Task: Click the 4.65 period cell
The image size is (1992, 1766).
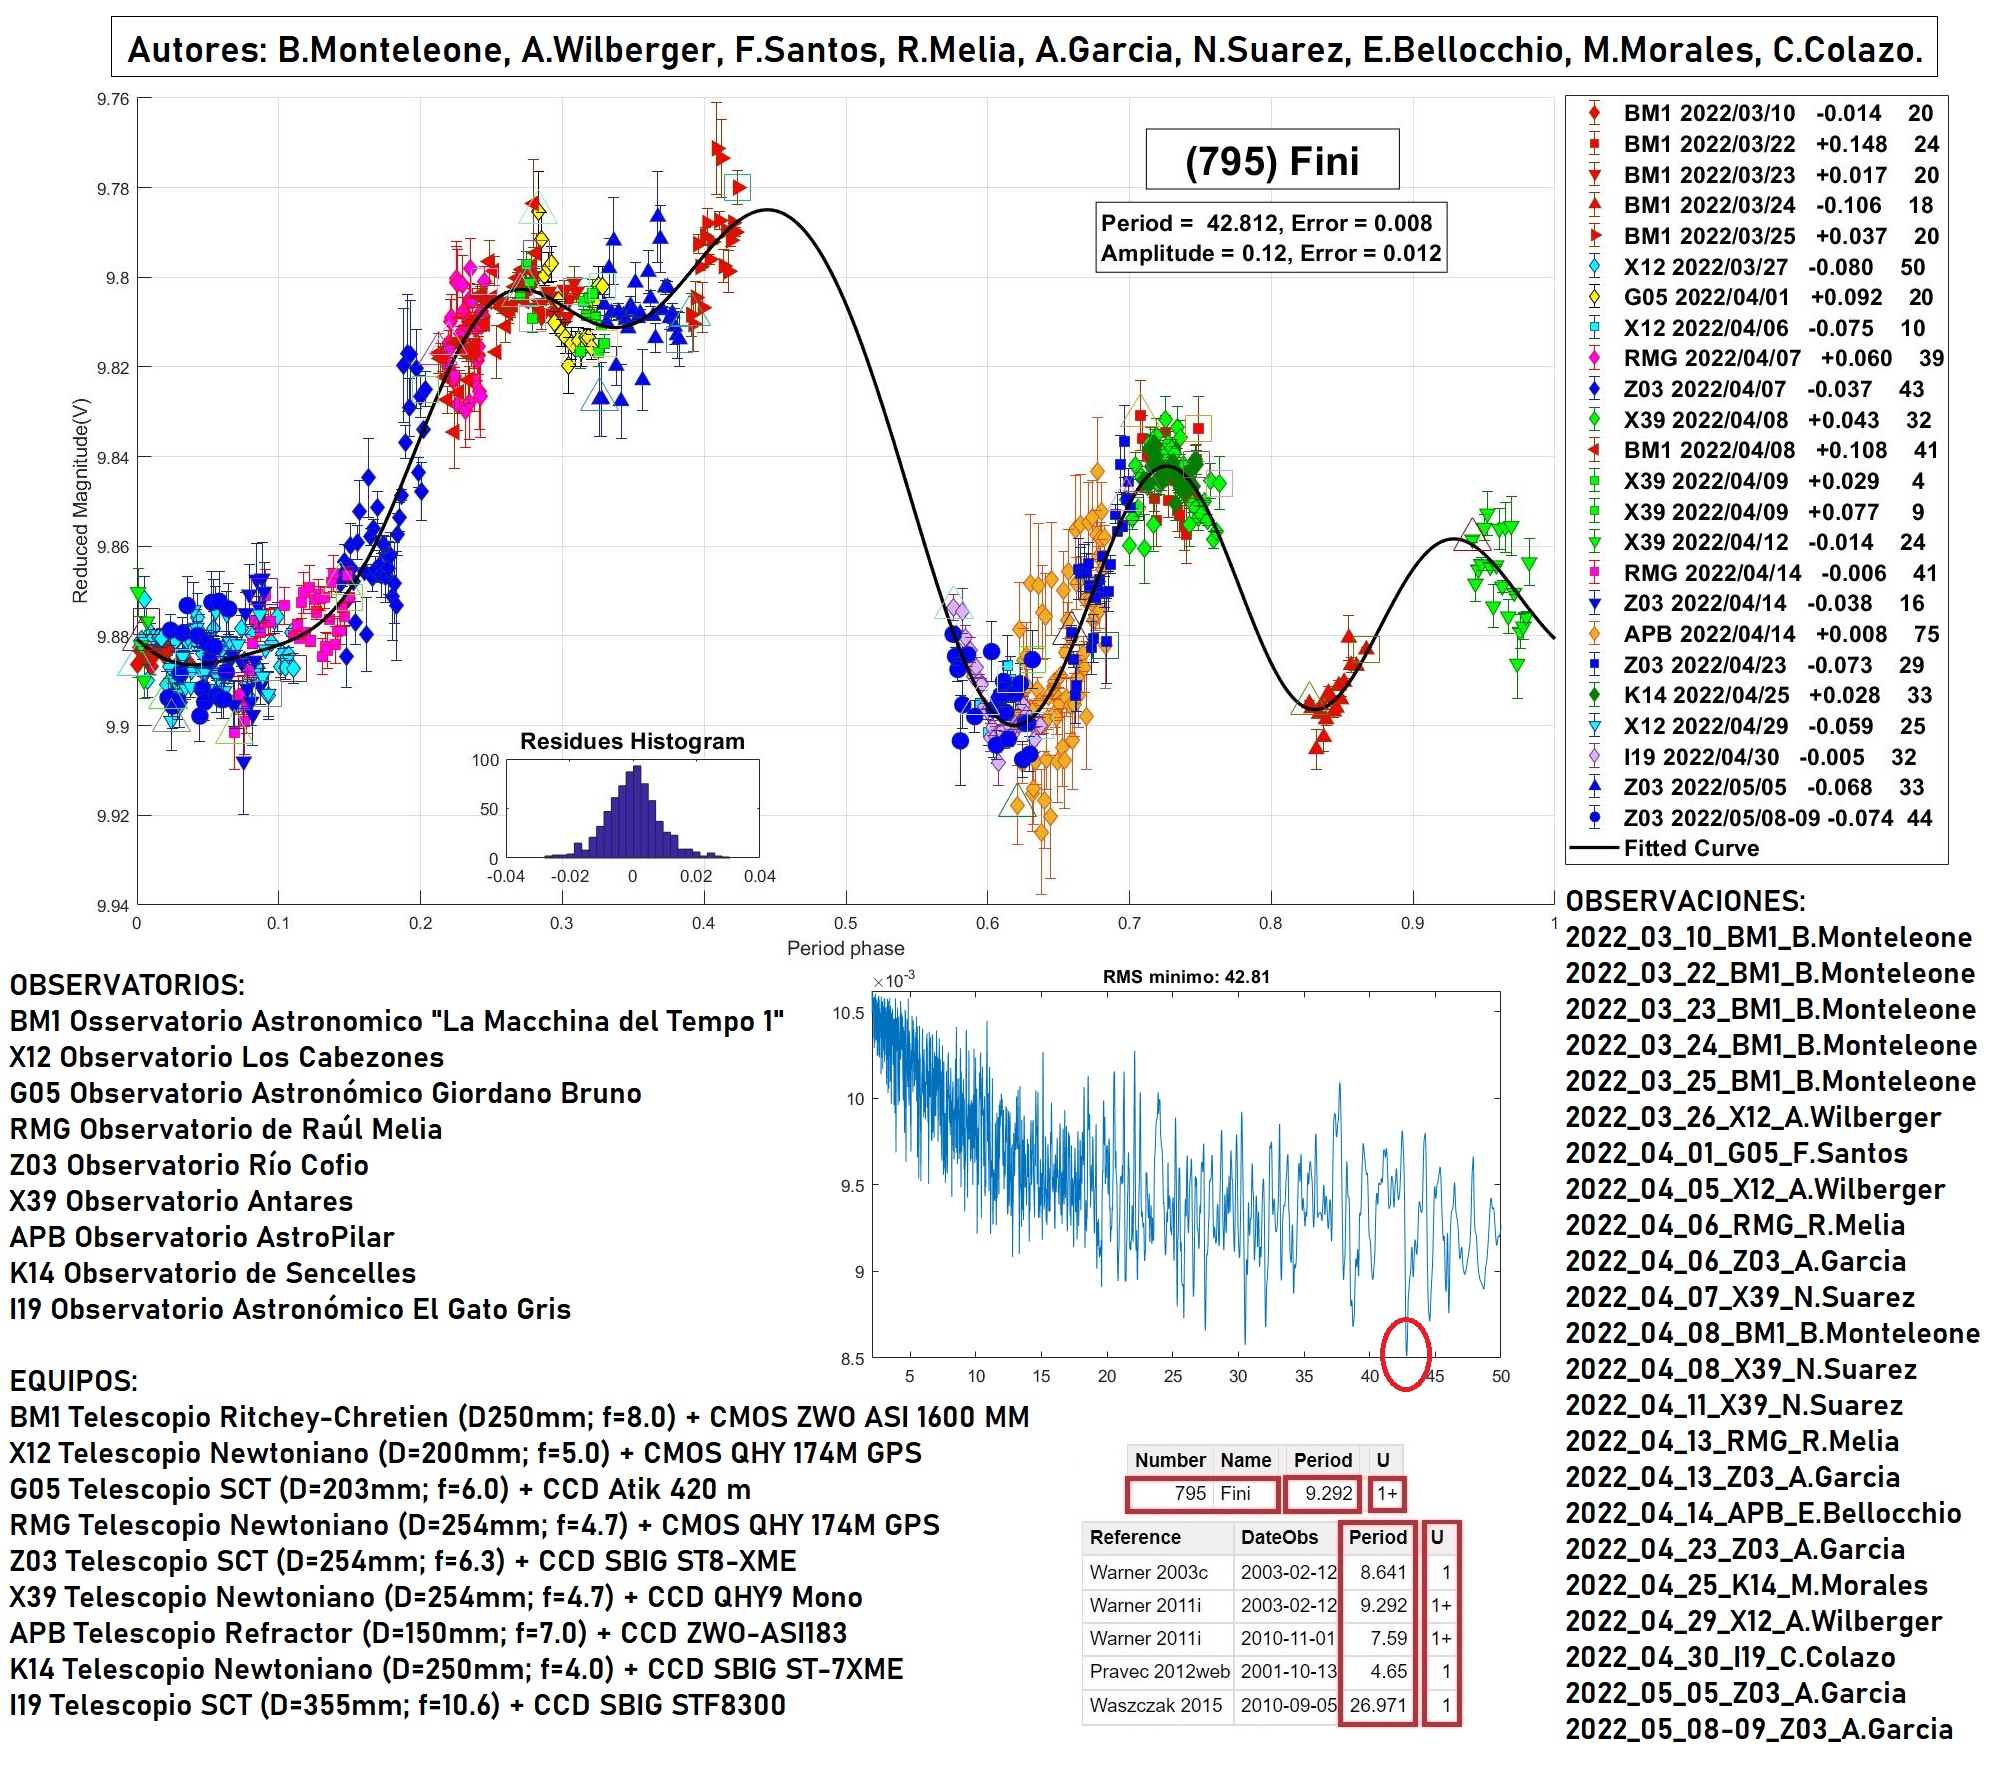Action: tap(1379, 1671)
